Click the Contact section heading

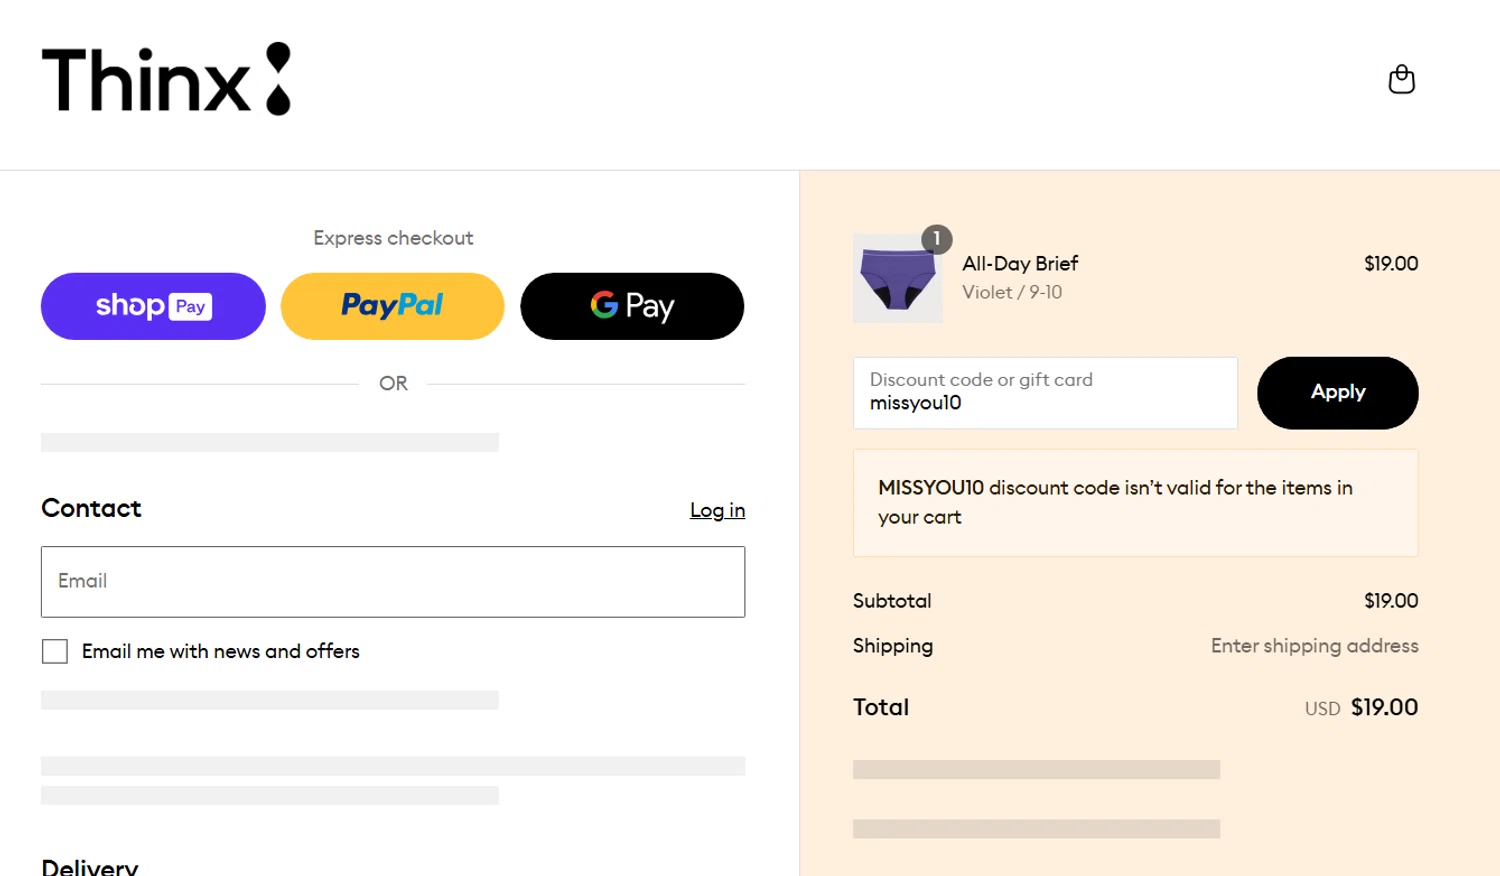(91, 508)
